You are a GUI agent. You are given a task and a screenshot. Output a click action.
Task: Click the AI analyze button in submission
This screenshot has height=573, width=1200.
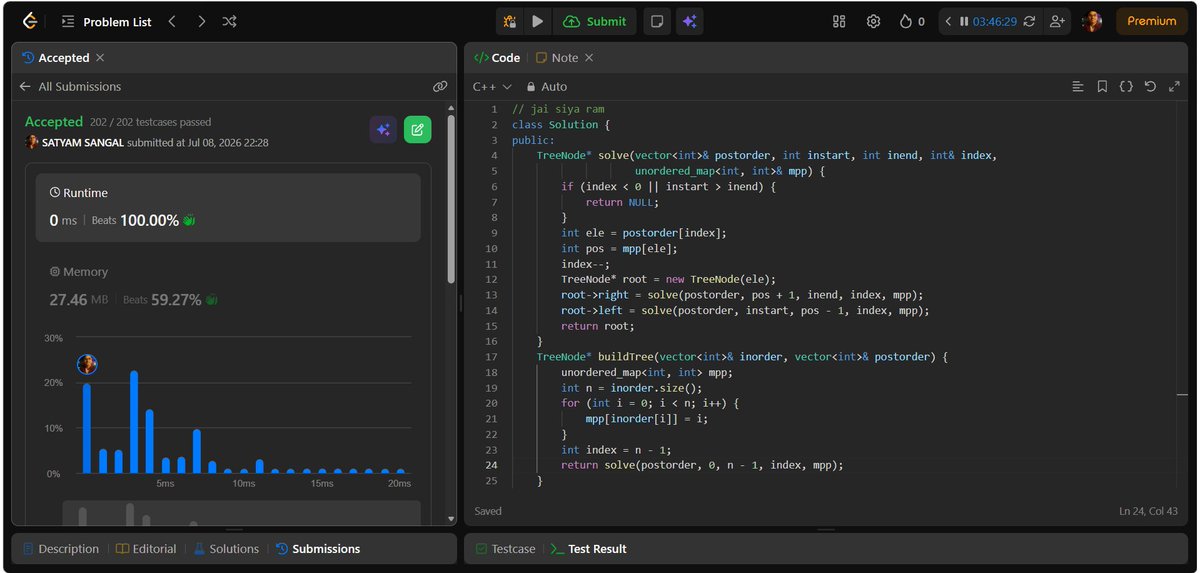point(383,129)
